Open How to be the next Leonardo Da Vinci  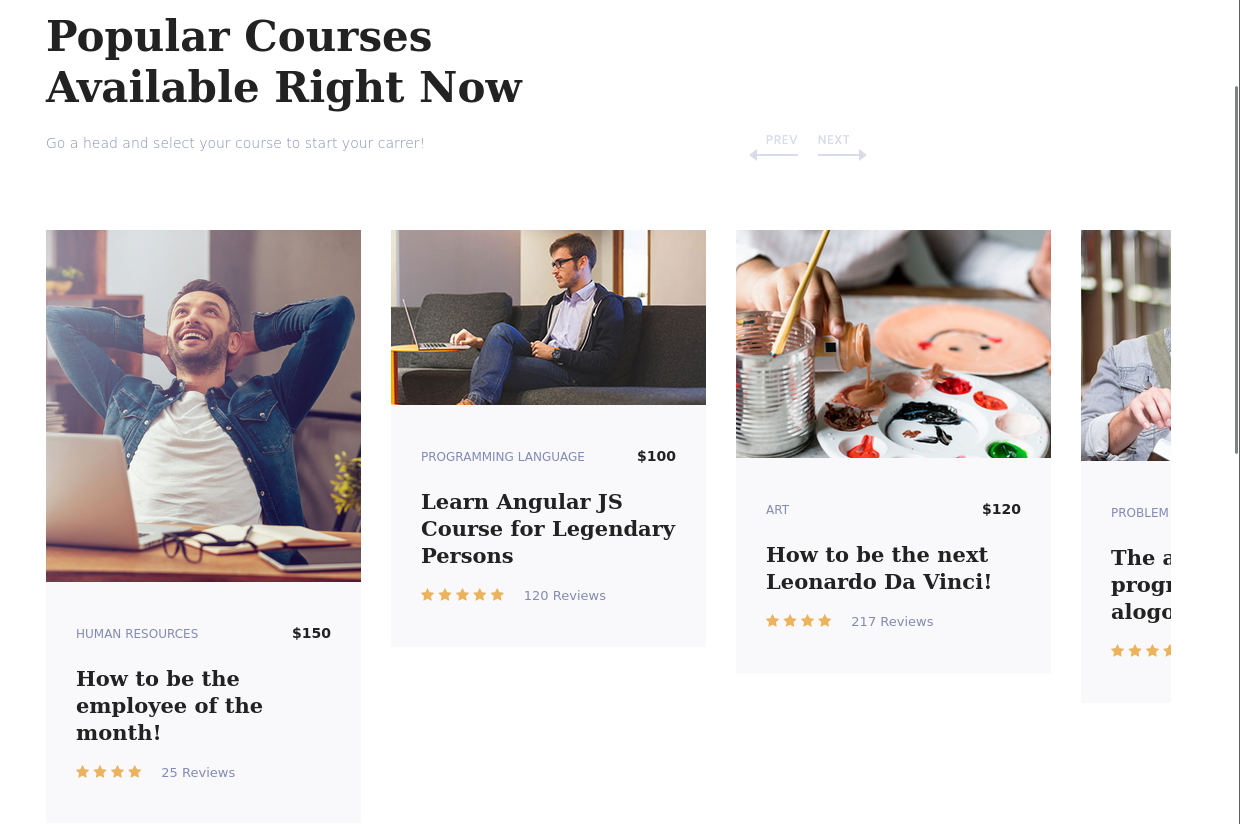(x=879, y=568)
